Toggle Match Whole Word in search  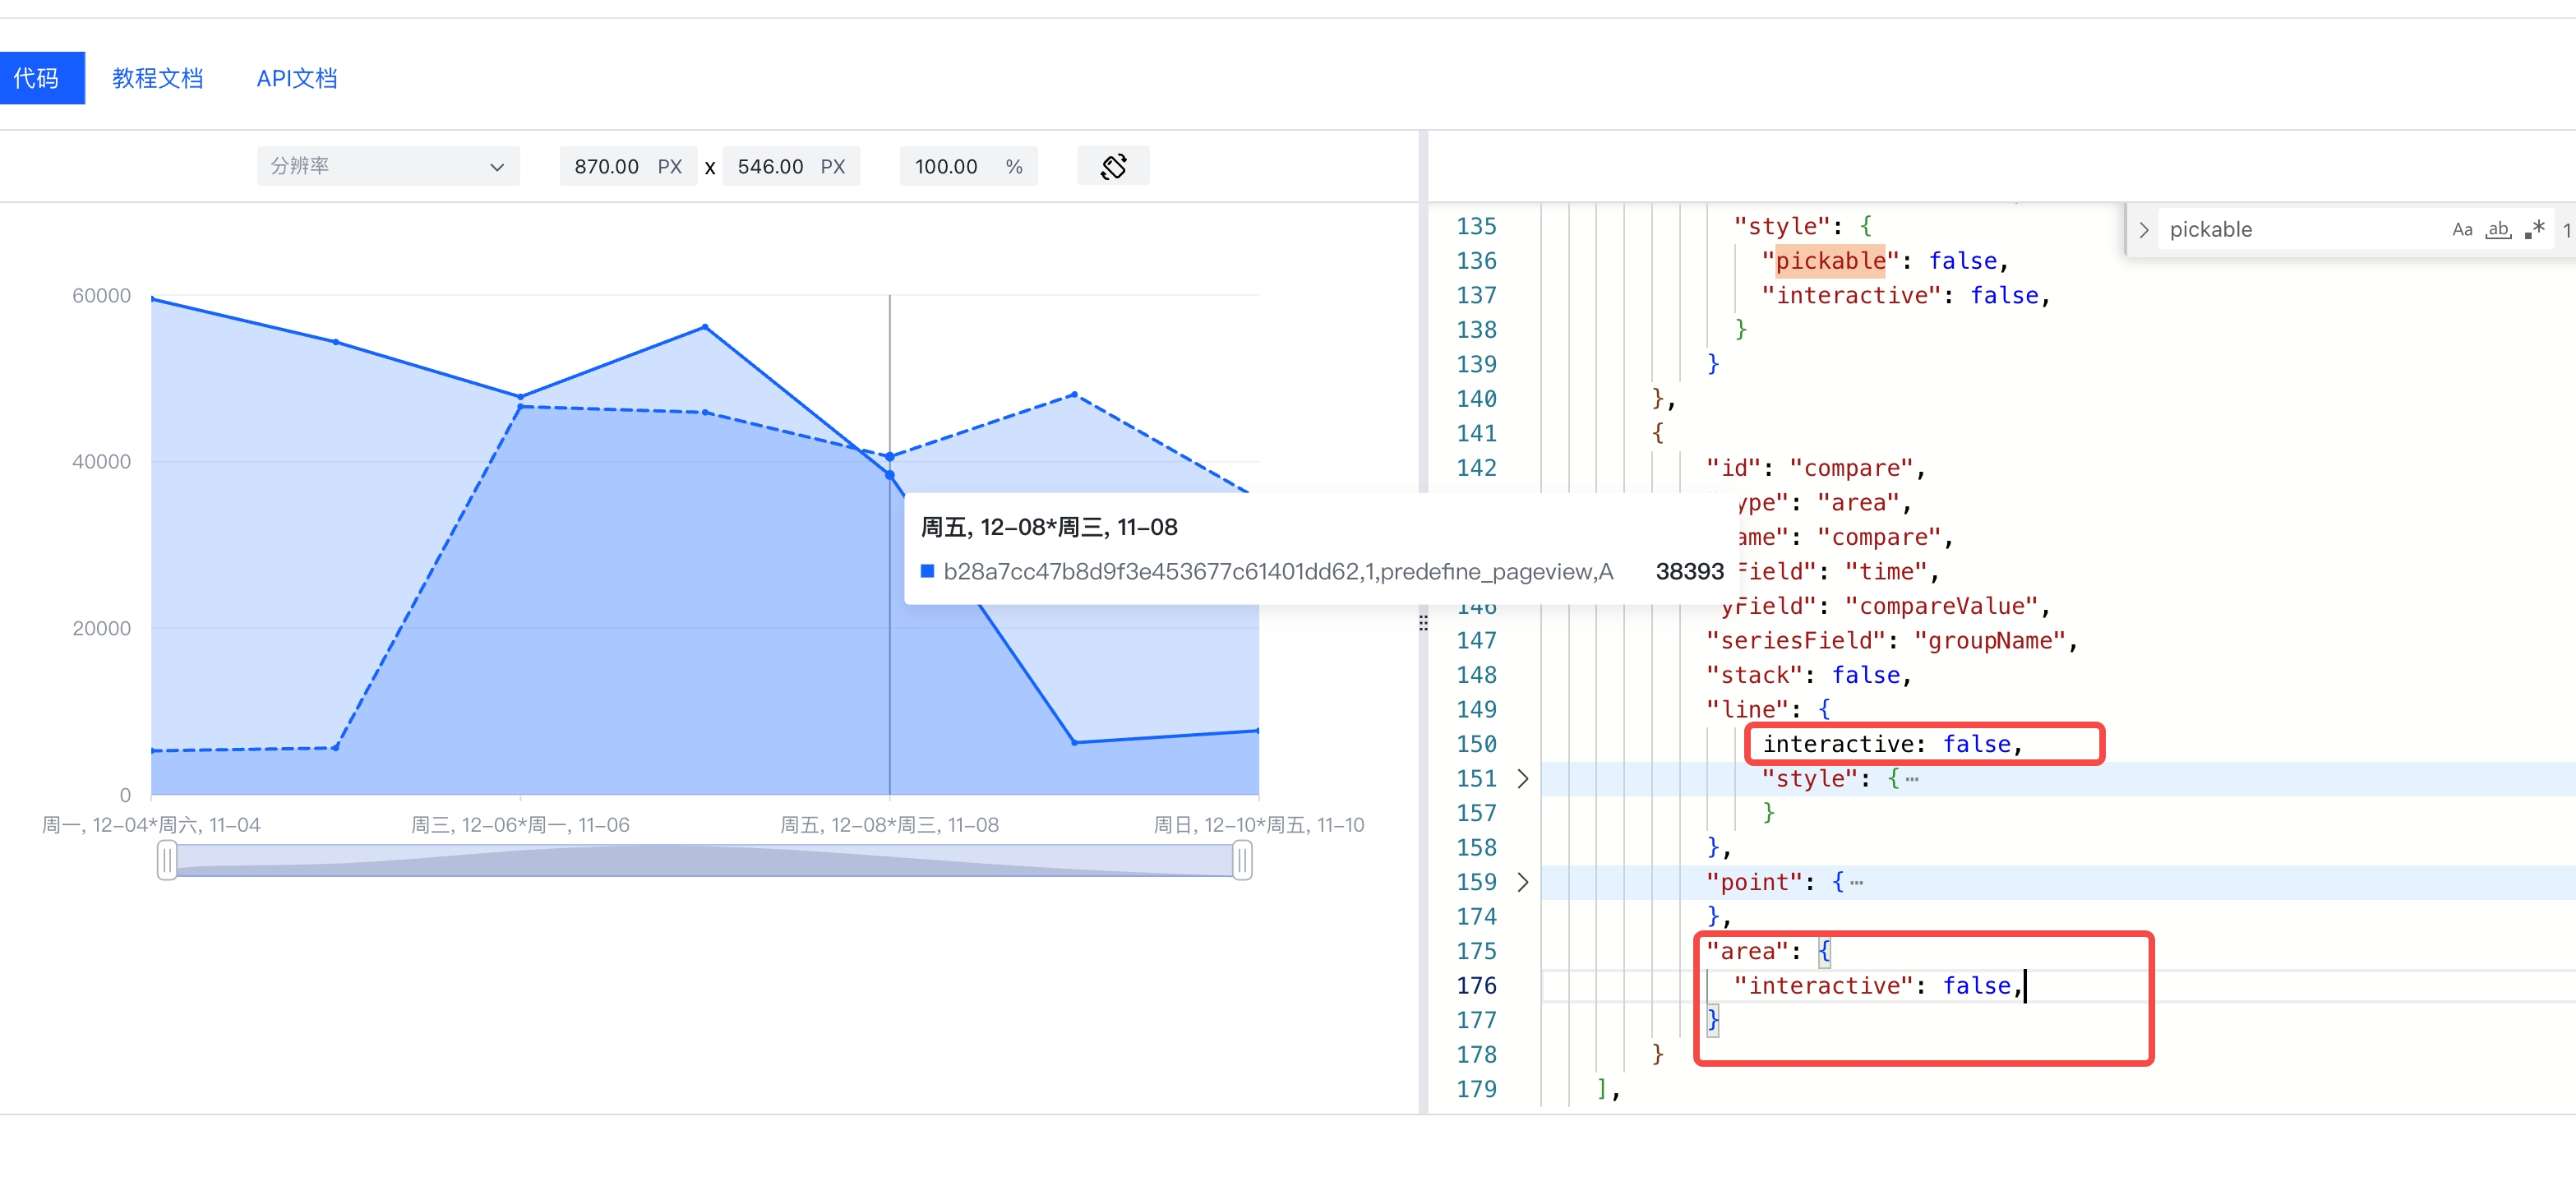click(x=2498, y=230)
